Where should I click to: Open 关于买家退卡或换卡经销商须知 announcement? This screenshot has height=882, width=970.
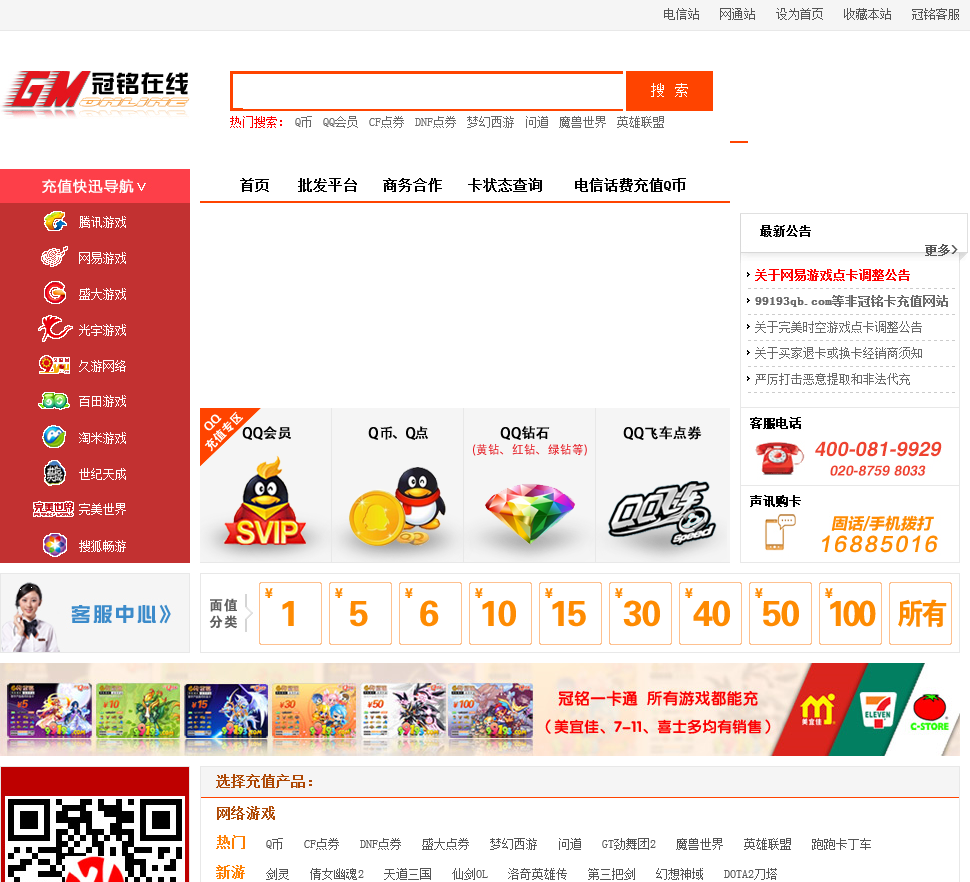click(x=838, y=353)
